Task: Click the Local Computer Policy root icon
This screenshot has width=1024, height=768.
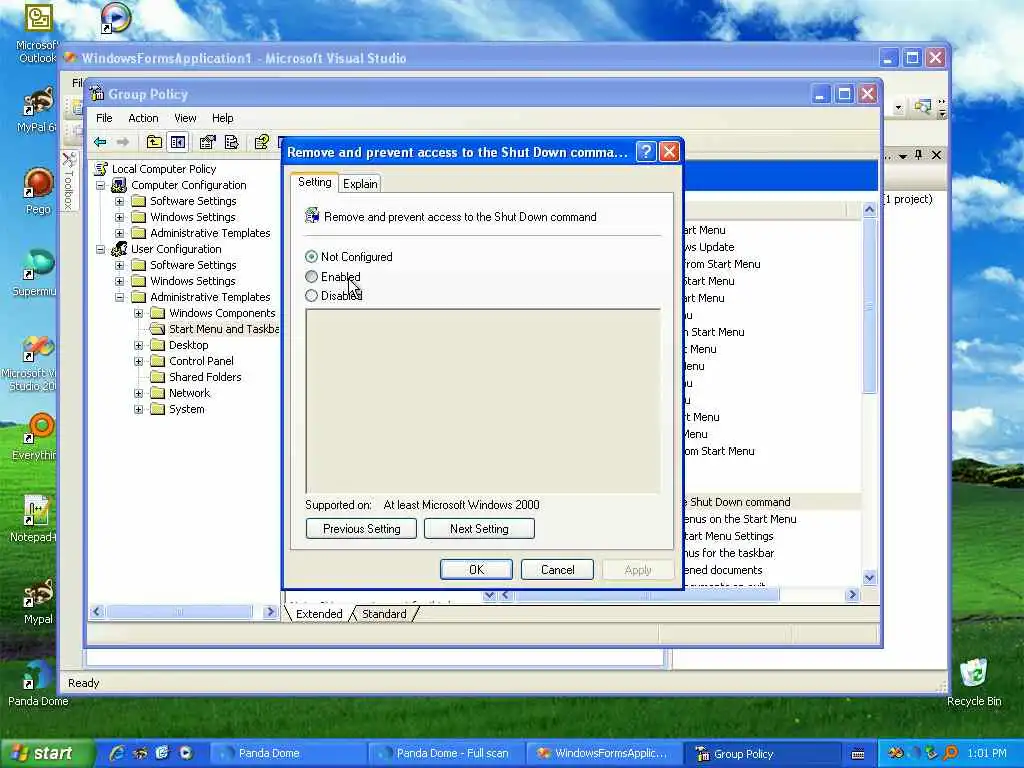Action: pos(101,168)
